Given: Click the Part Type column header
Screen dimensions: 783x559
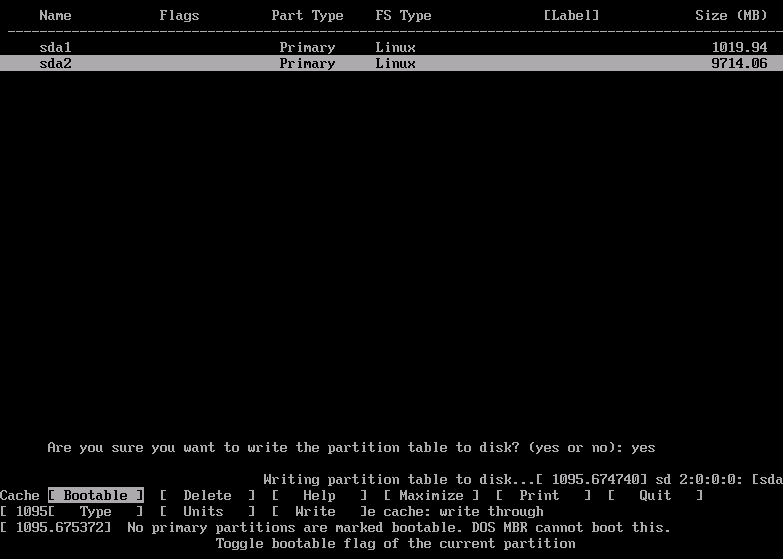Looking at the screenshot, I should point(307,15).
